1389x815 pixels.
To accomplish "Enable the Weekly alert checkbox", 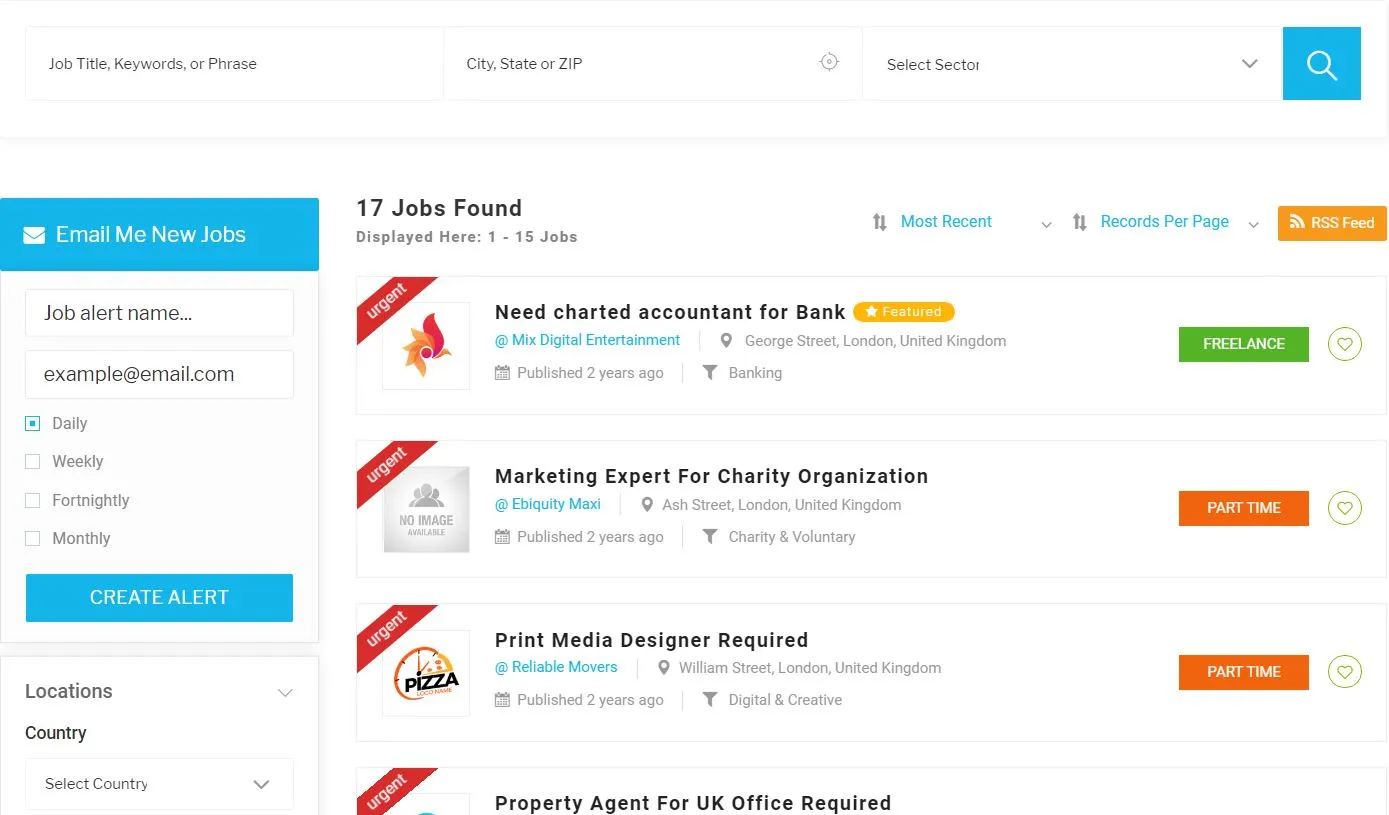I will click(x=31, y=461).
